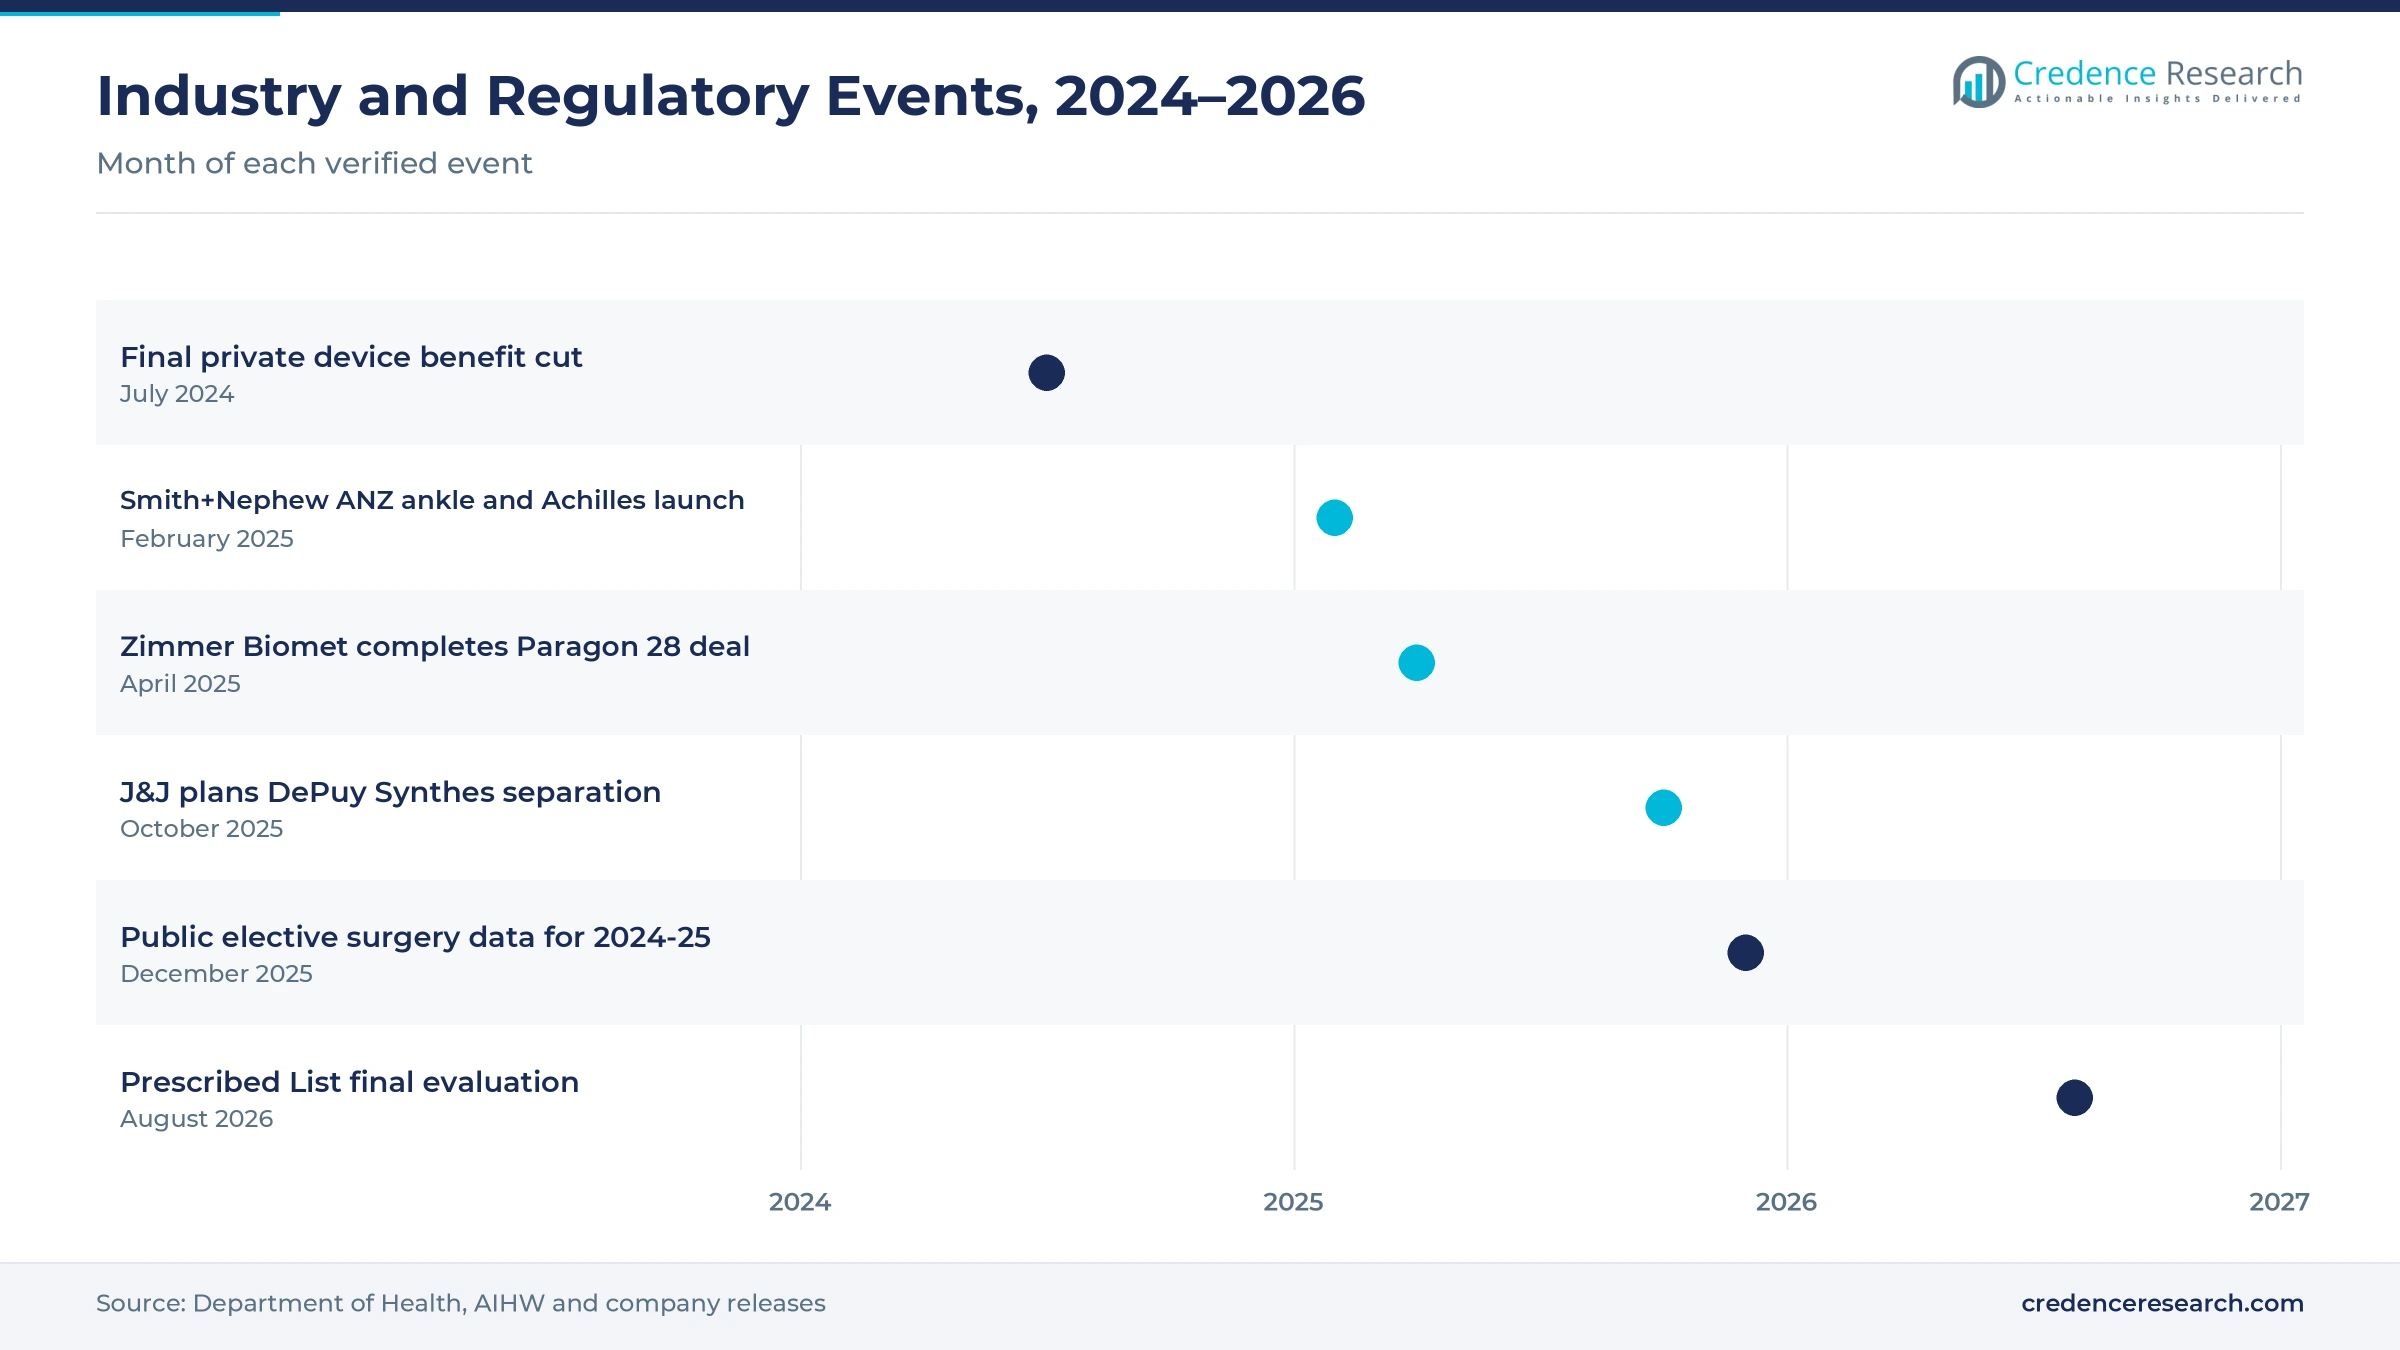Click the December 2025 elective surgery dot
This screenshot has height=1350, width=2400.
tap(1745, 953)
